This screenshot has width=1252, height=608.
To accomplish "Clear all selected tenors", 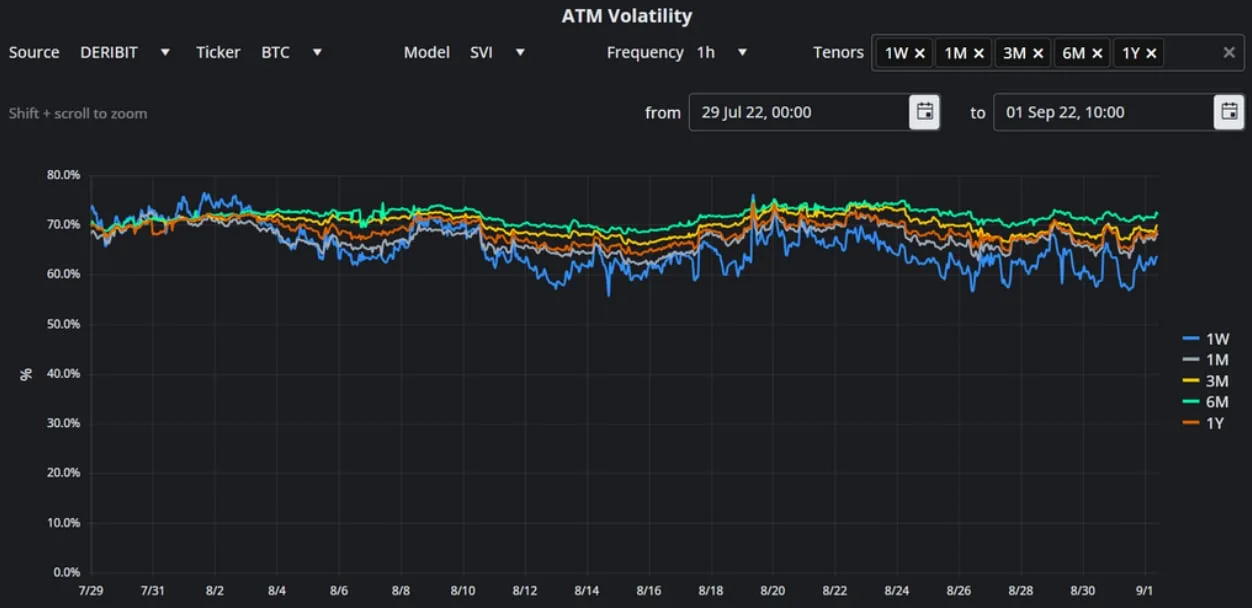I will 1229,52.
